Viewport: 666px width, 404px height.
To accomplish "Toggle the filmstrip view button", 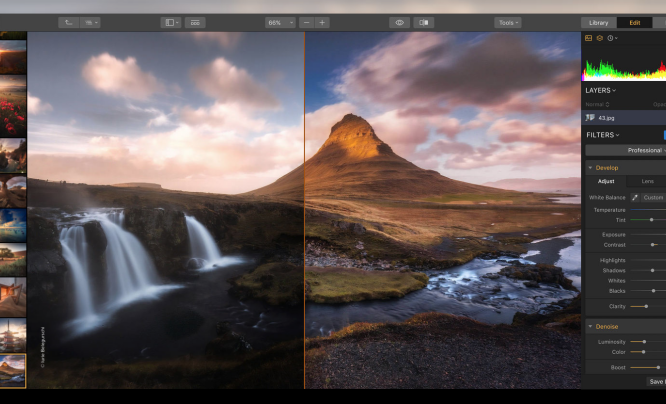I will pyautogui.click(x=195, y=23).
